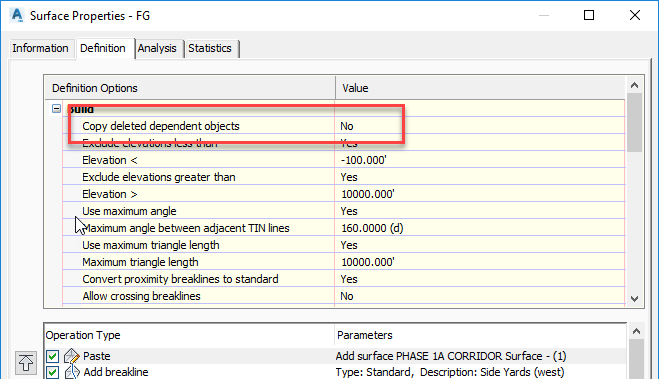Select the Maximum triangle length row
Image resolution: width=659 pixels, height=379 pixels.
[344, 262]
